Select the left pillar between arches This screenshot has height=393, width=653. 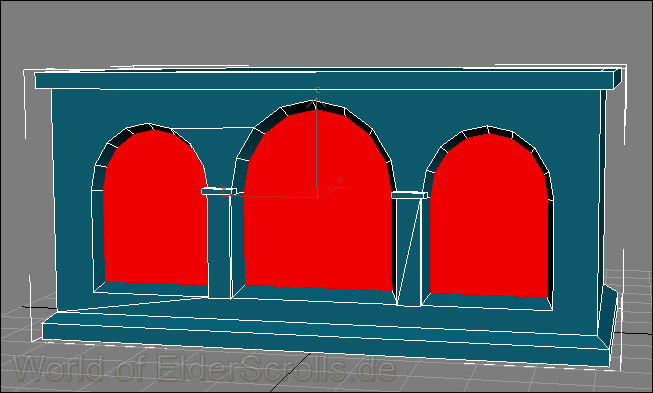[219, 246]
